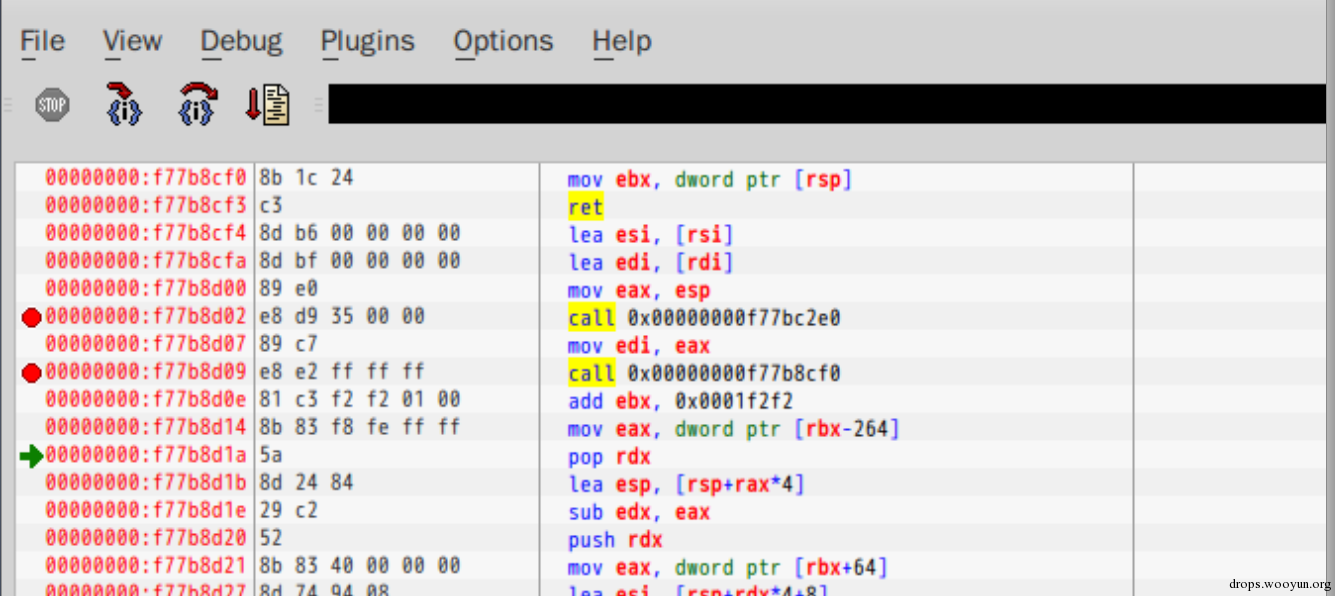Viewport: 1335px width, 596px height.
Task: Open the View menu
Action: (132, 41)
